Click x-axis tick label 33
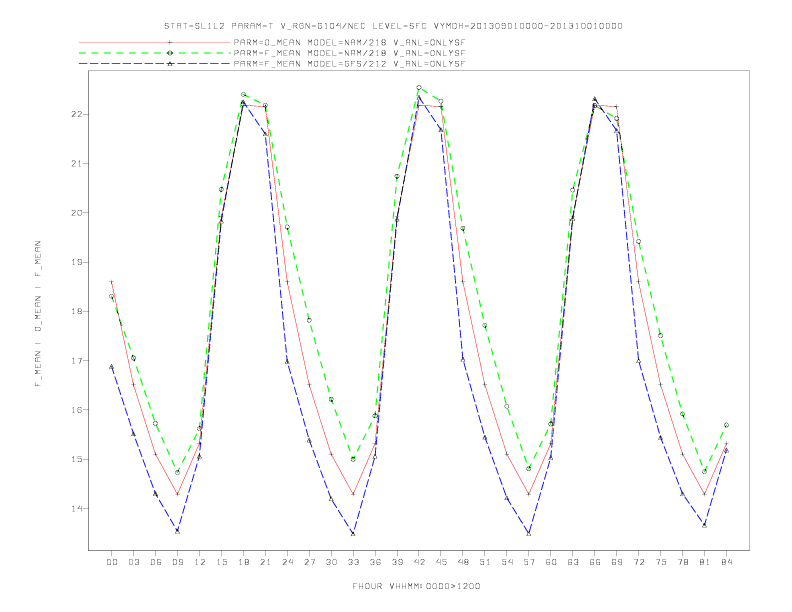This screenshot has height=612, width=792. click(353, 562)
